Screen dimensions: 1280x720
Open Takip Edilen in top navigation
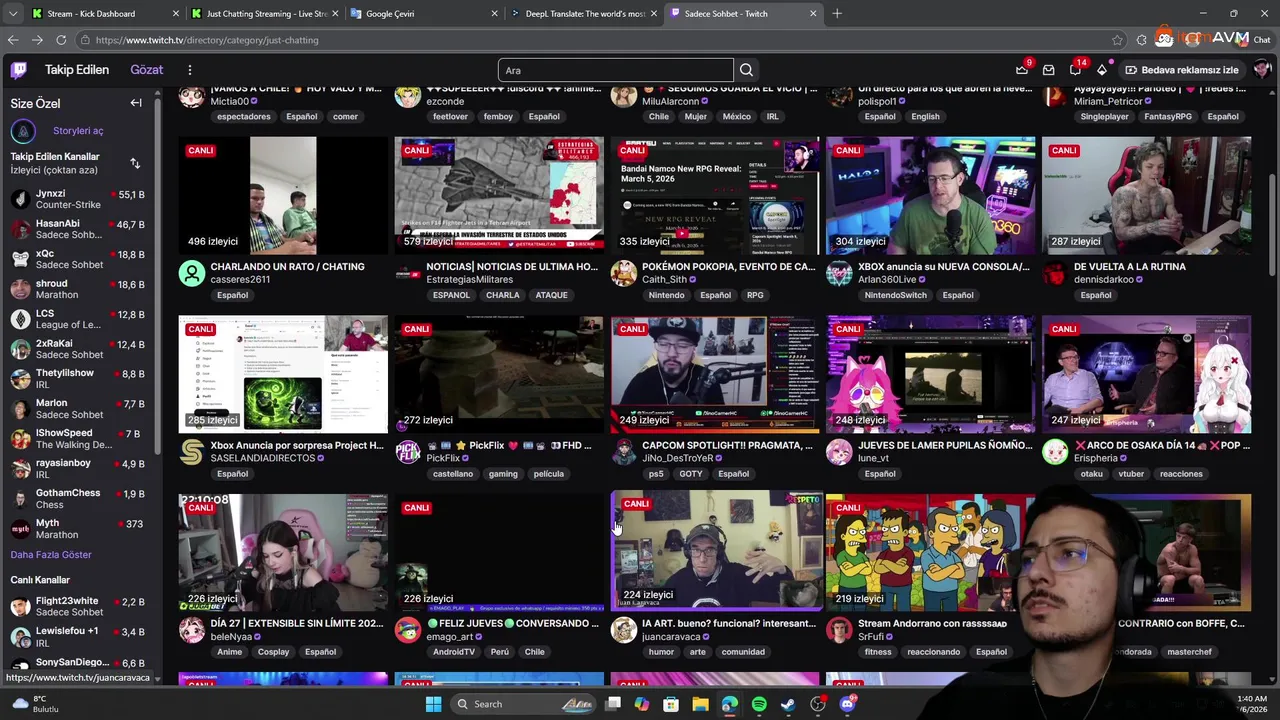click(77, 70)
